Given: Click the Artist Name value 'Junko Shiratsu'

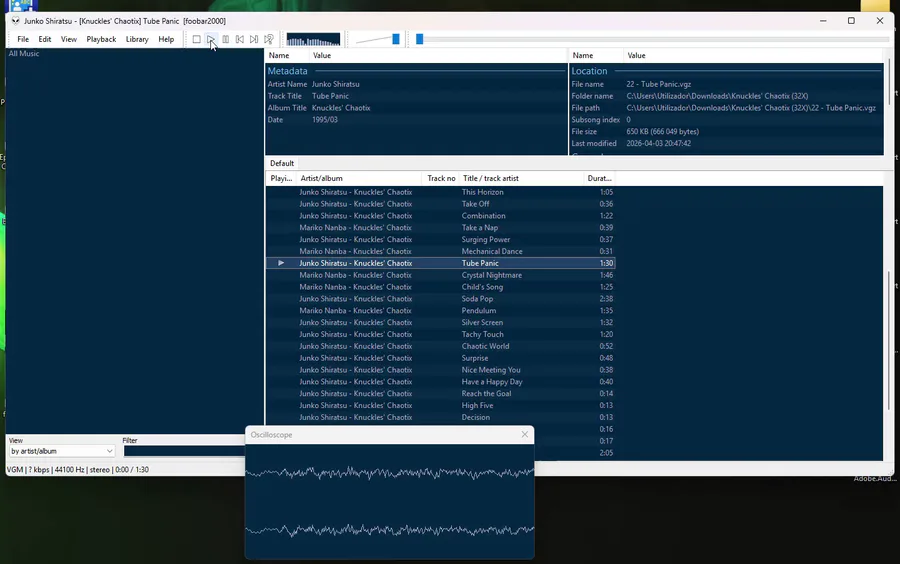Looking at the screenshot, I should (336, 84).
